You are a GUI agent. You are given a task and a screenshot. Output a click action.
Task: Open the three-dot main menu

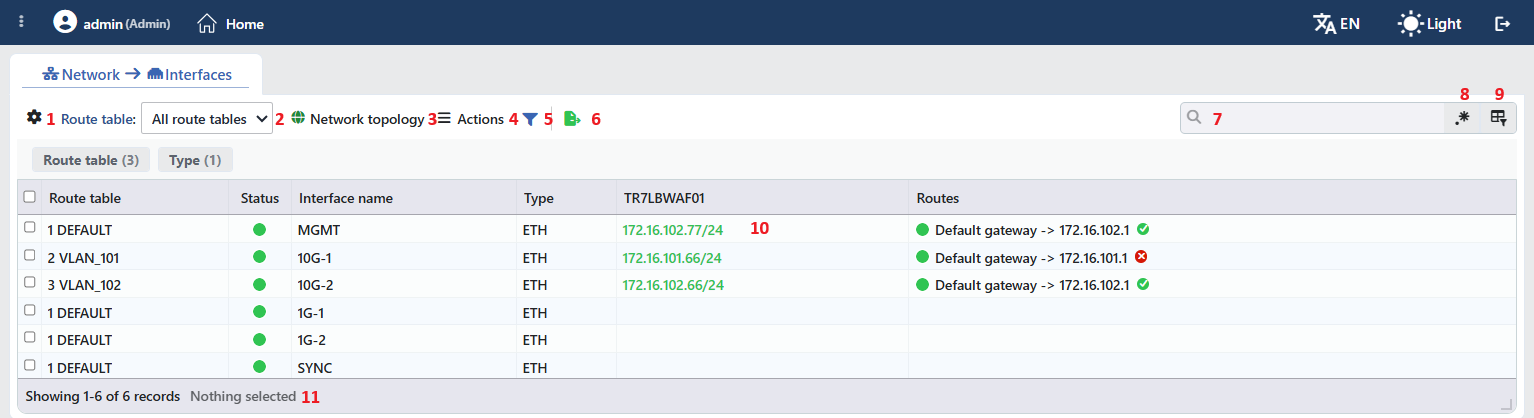coord(21,22)
